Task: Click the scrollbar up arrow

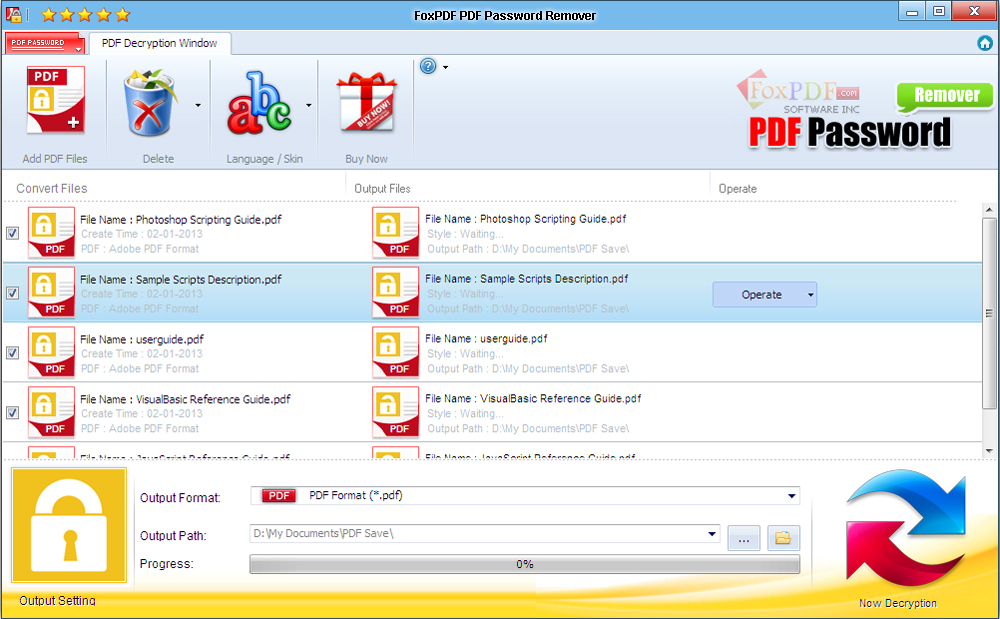Action: click(989, 210)
